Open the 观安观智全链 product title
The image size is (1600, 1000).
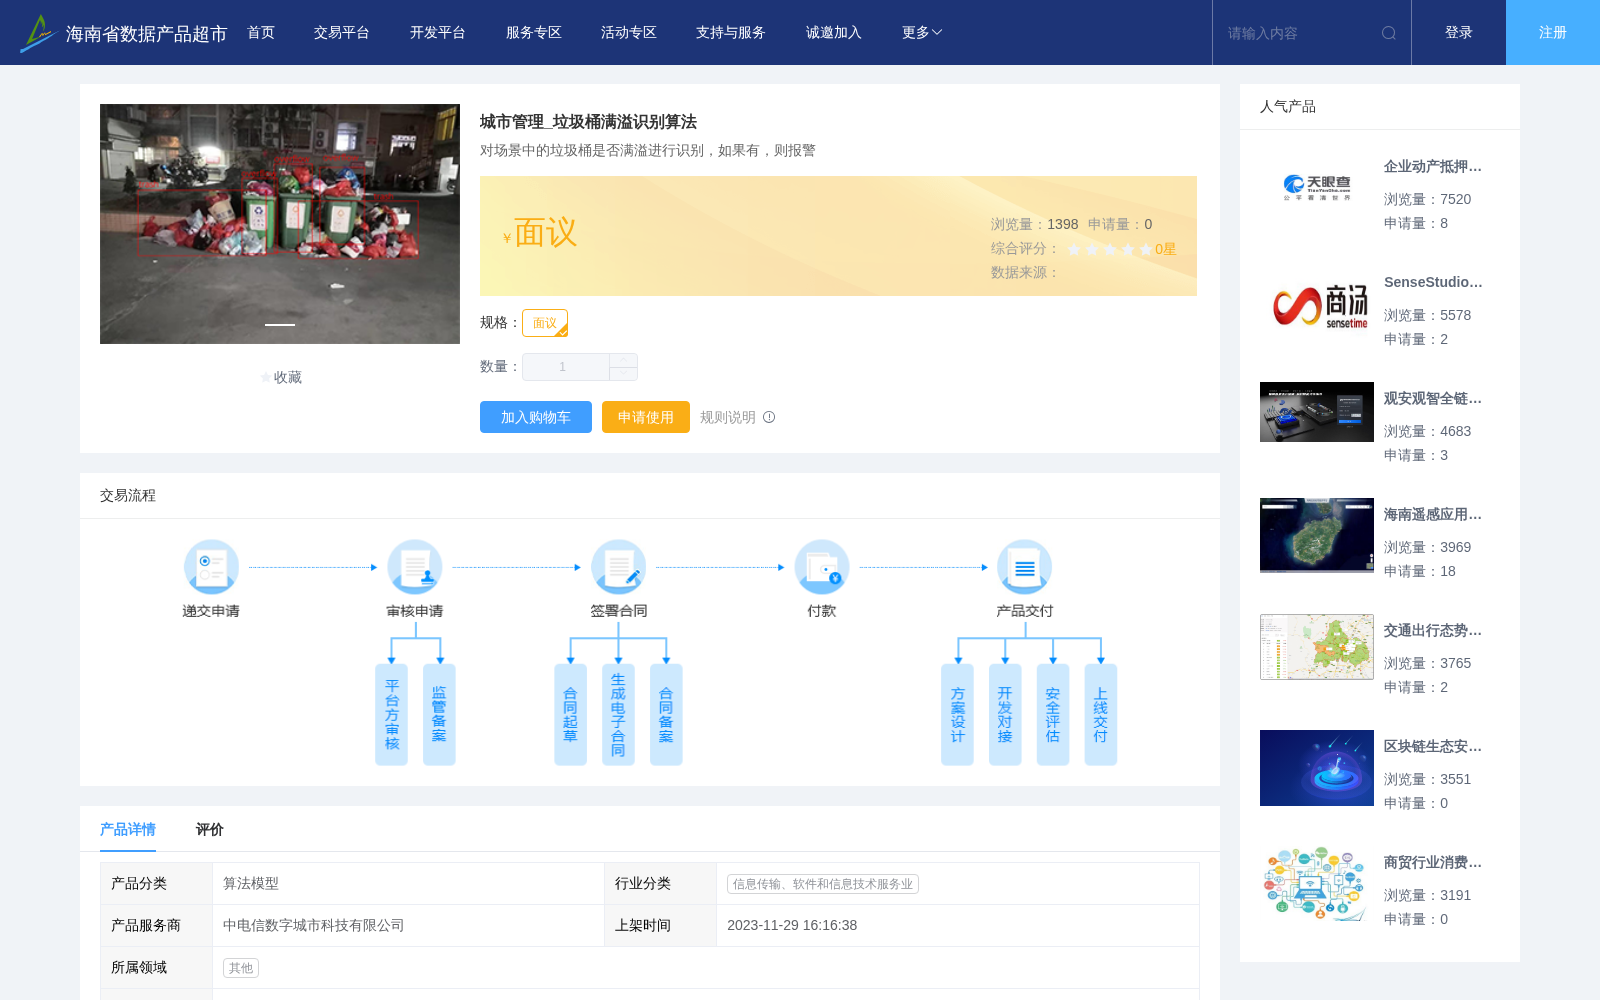(x=1433, y=399)
